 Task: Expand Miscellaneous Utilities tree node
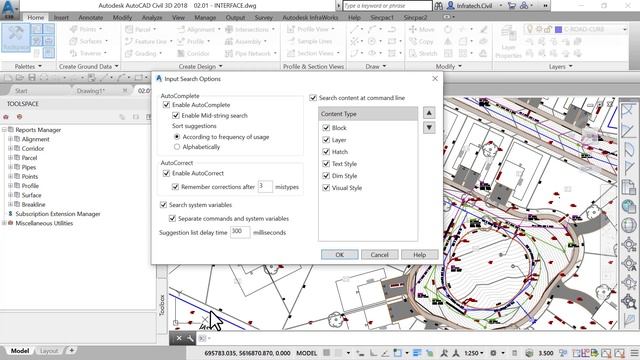(x=4, y=223)
